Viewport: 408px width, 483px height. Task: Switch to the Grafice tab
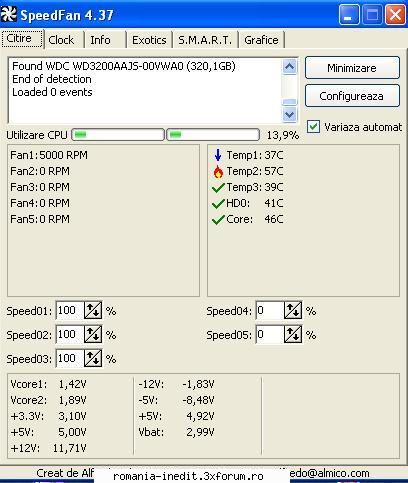pos(261,40)
